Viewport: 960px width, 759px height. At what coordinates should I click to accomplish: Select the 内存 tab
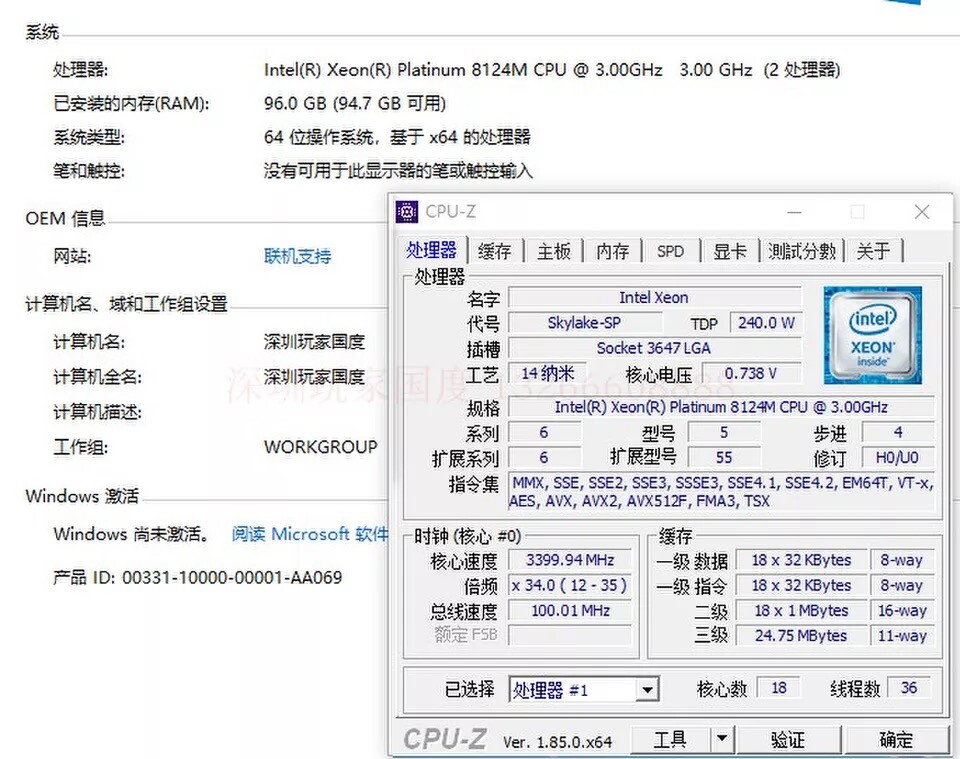coord(612,252)
